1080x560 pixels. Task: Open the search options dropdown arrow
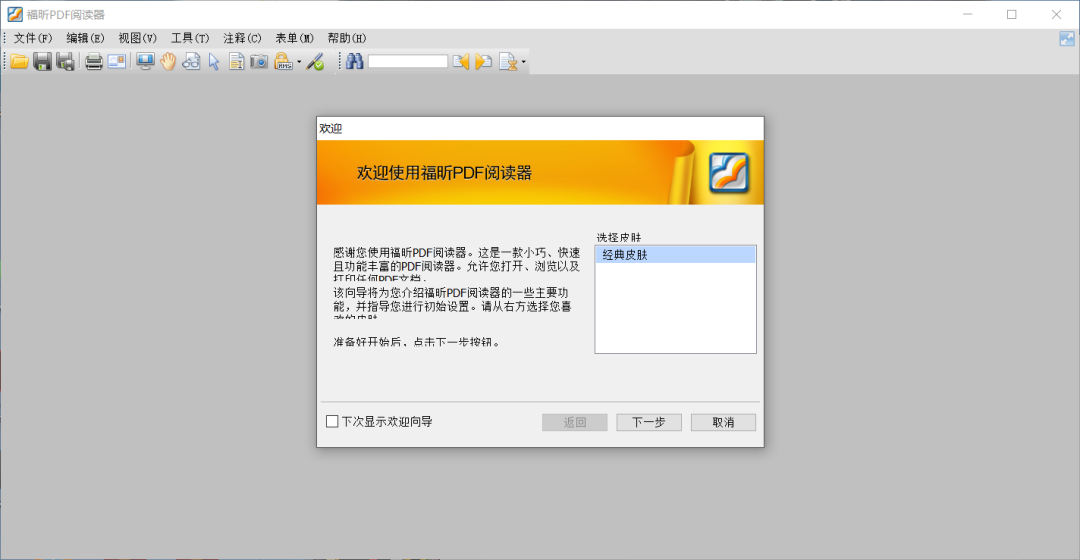(x=523, y=62)
